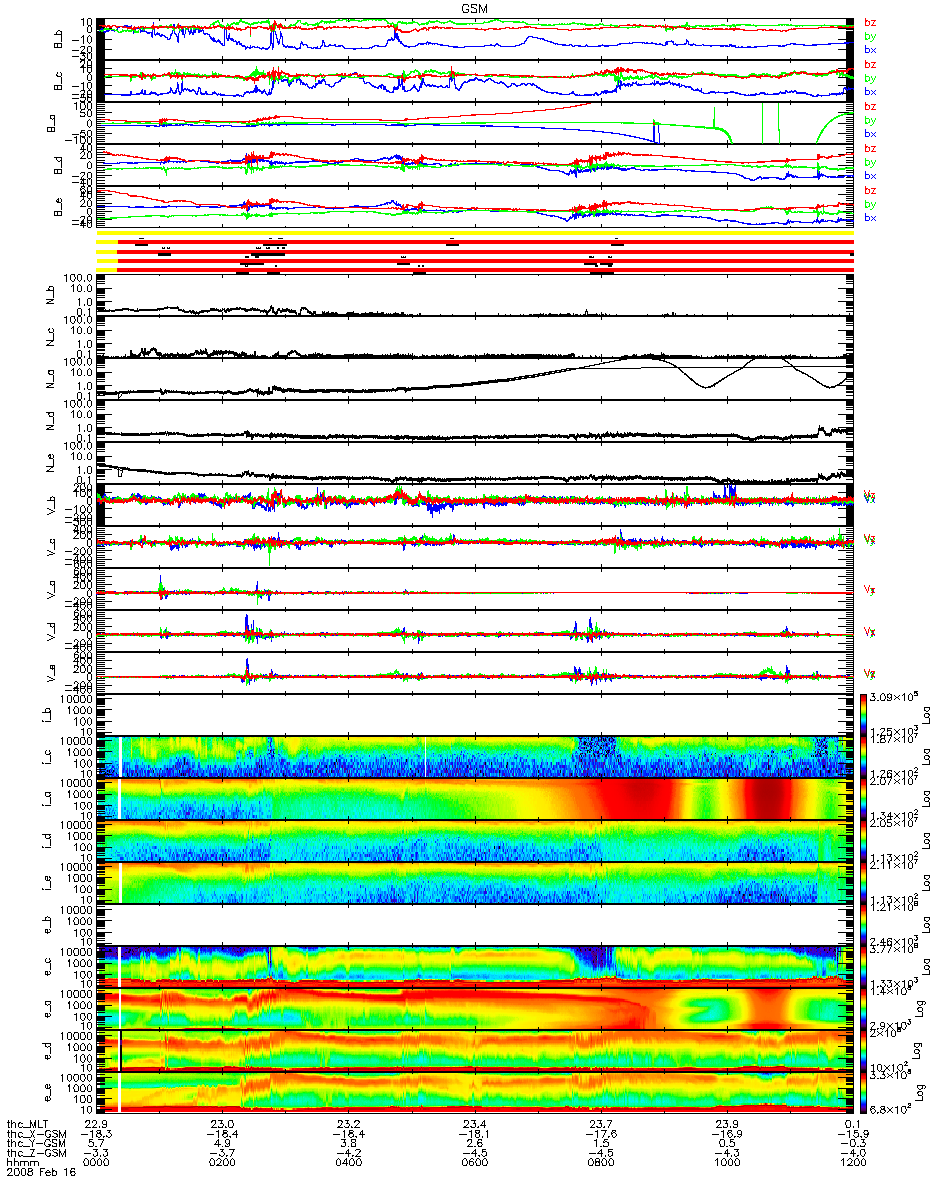Click the 1200 time tick label

[852, 1162]
